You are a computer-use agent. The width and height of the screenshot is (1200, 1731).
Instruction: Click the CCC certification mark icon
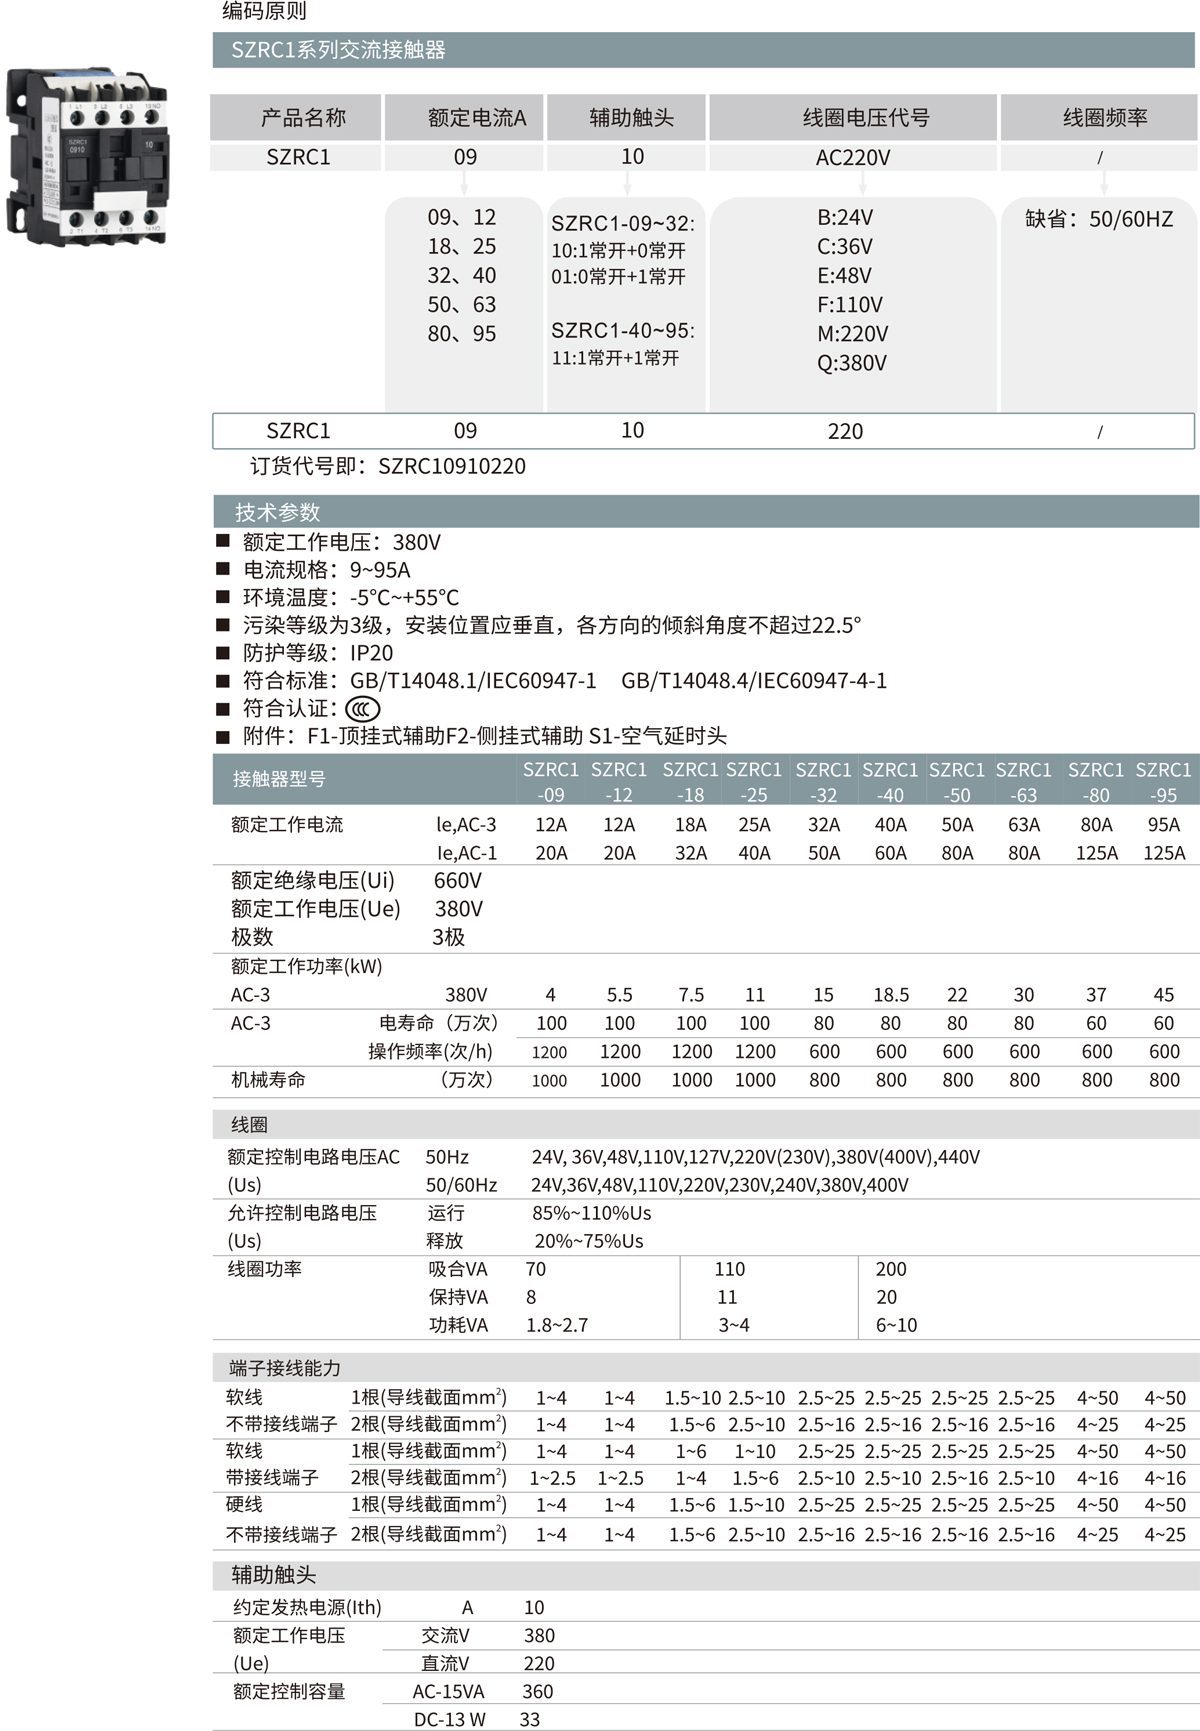click(x=362, y=709)
